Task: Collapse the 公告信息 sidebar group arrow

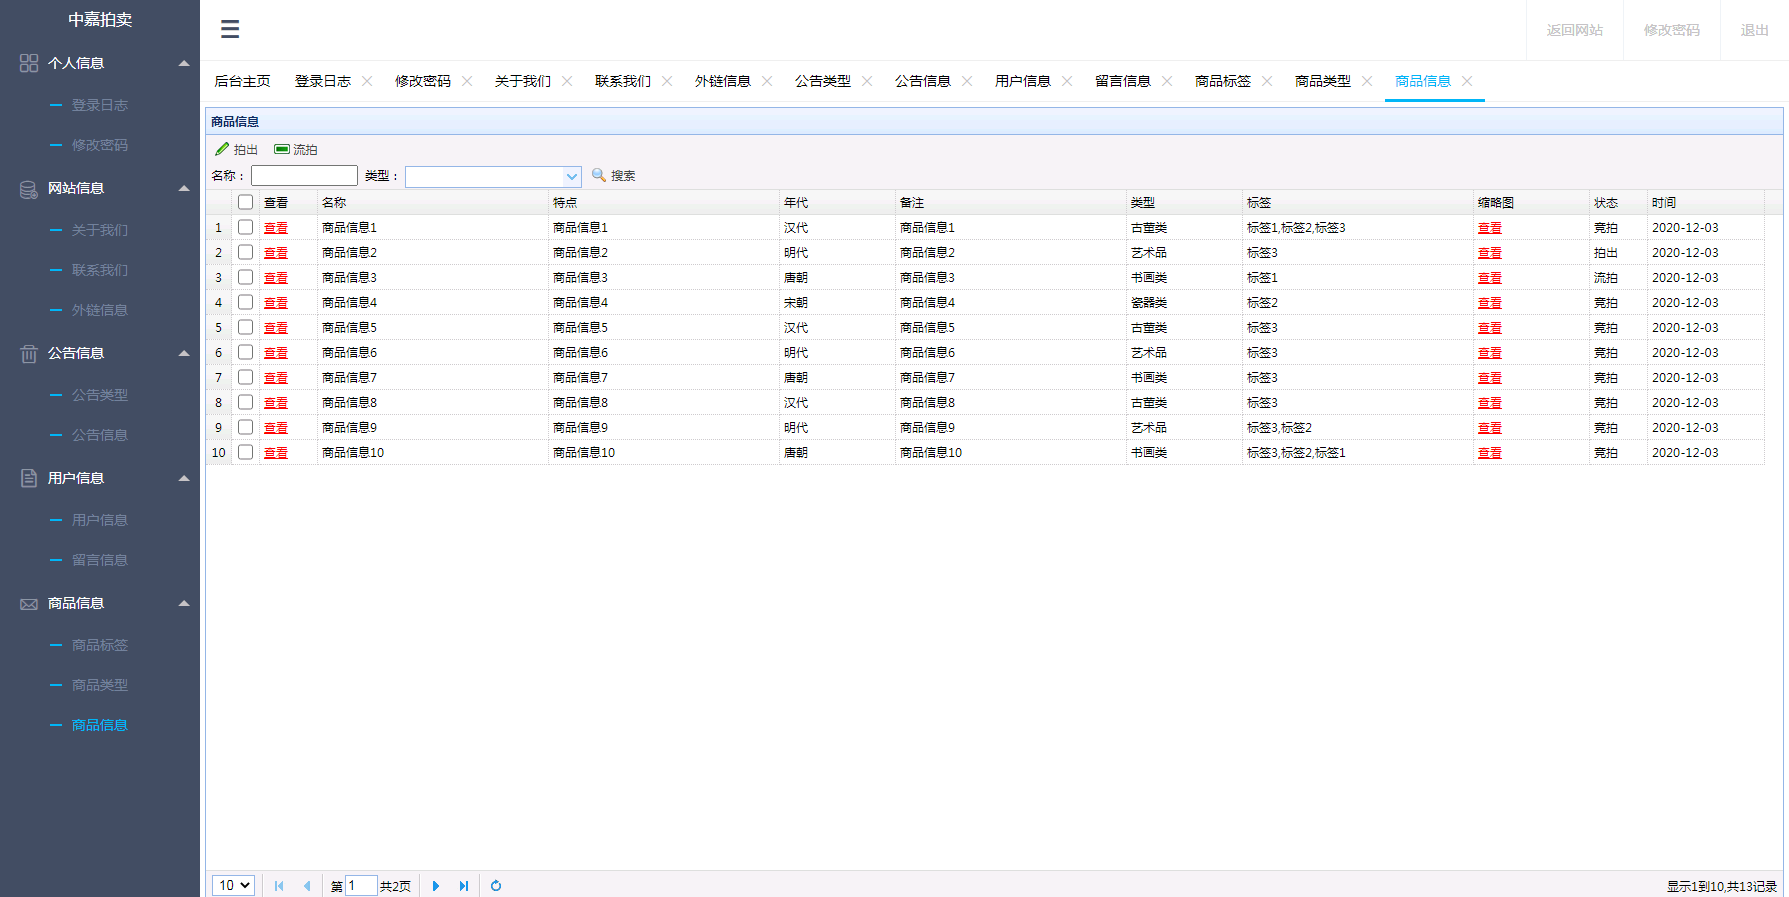Action: tap(184, 353)
